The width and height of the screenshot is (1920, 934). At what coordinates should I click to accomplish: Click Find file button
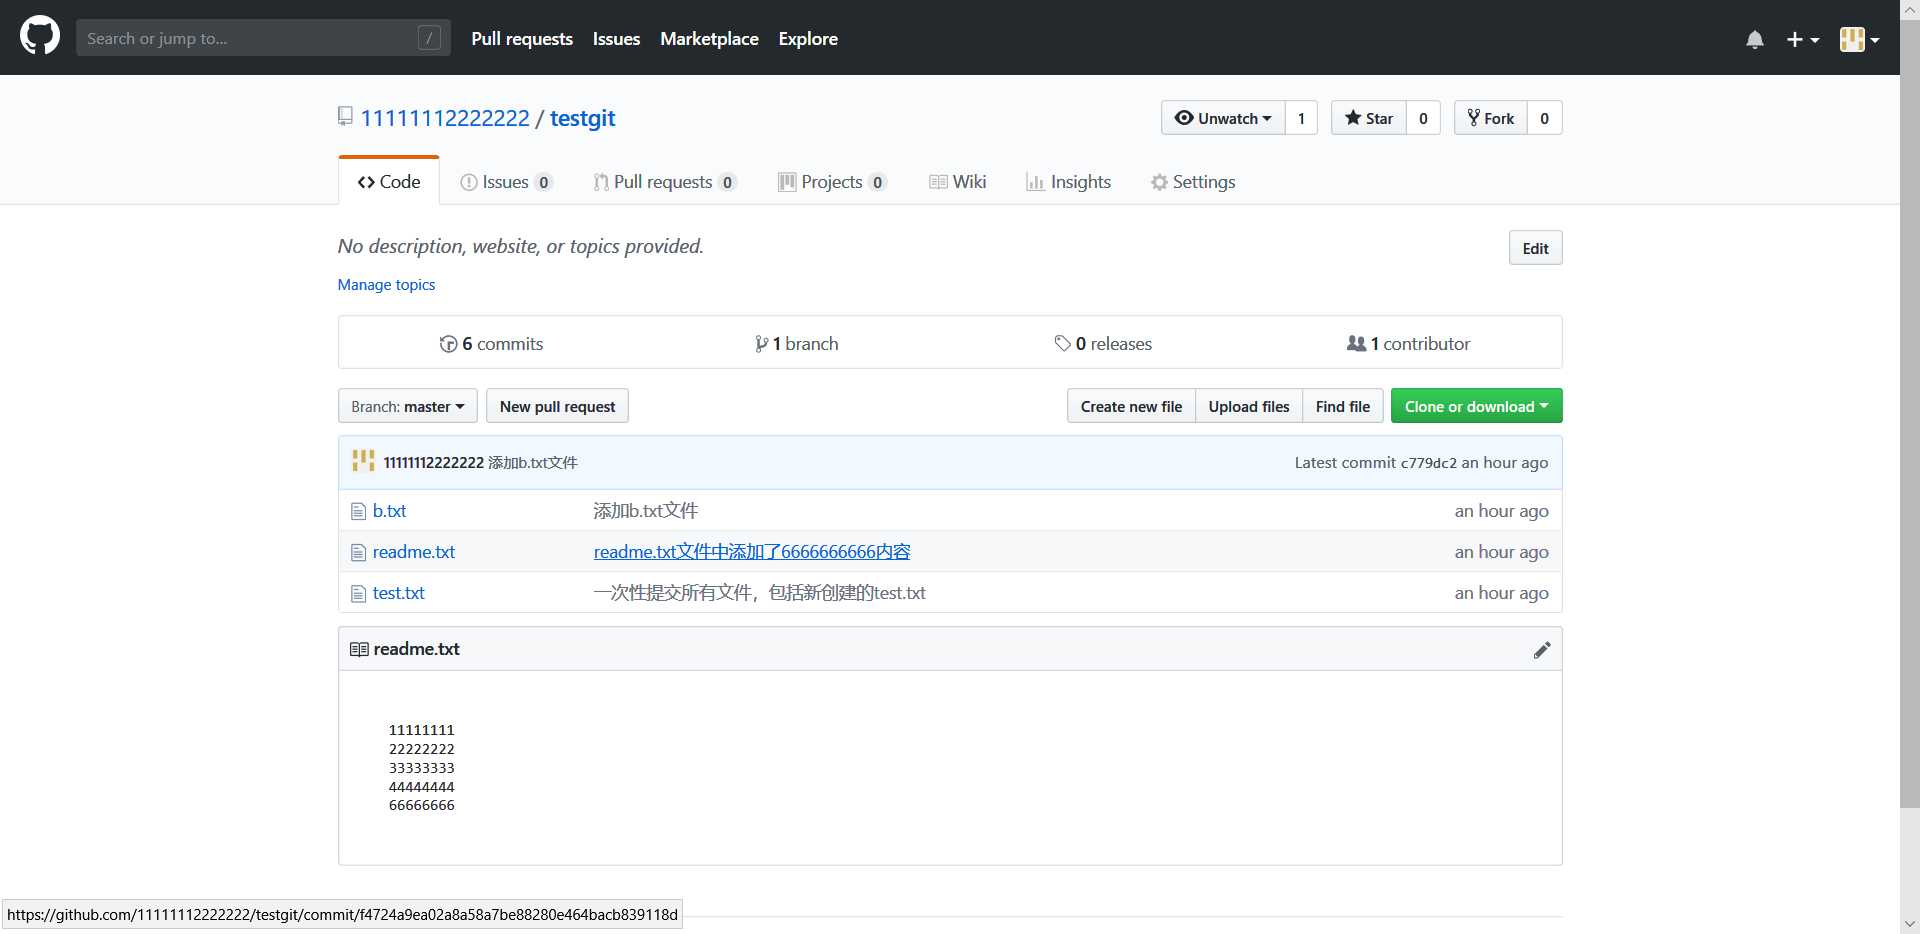tap(1343, 406)
